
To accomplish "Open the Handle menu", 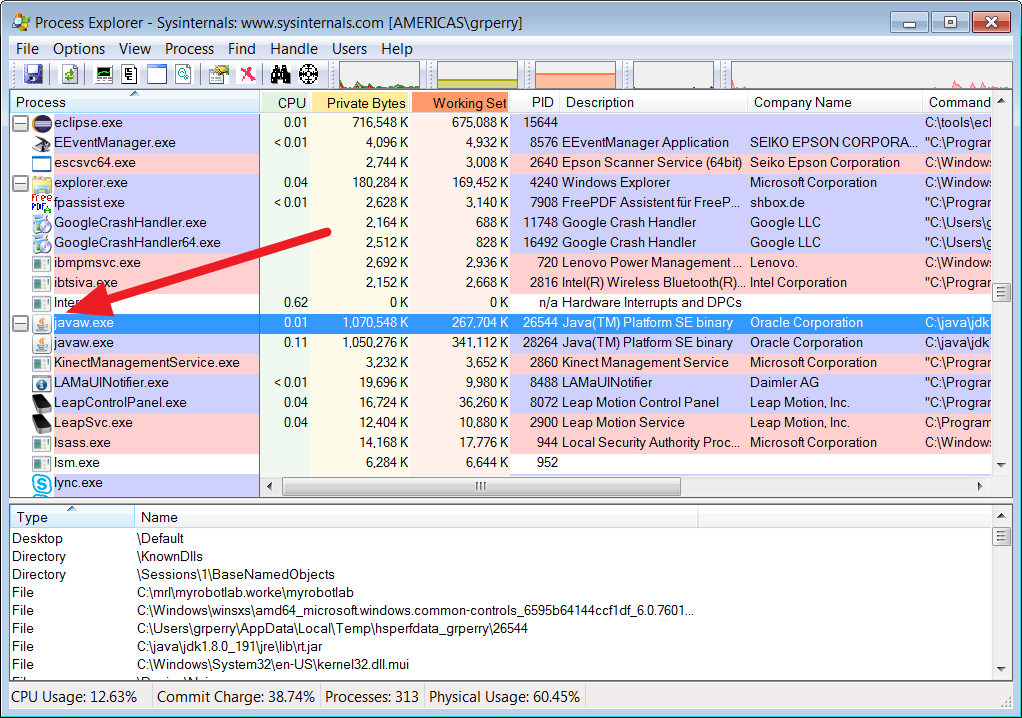I will pyautogui.click(x=293, y=48).
